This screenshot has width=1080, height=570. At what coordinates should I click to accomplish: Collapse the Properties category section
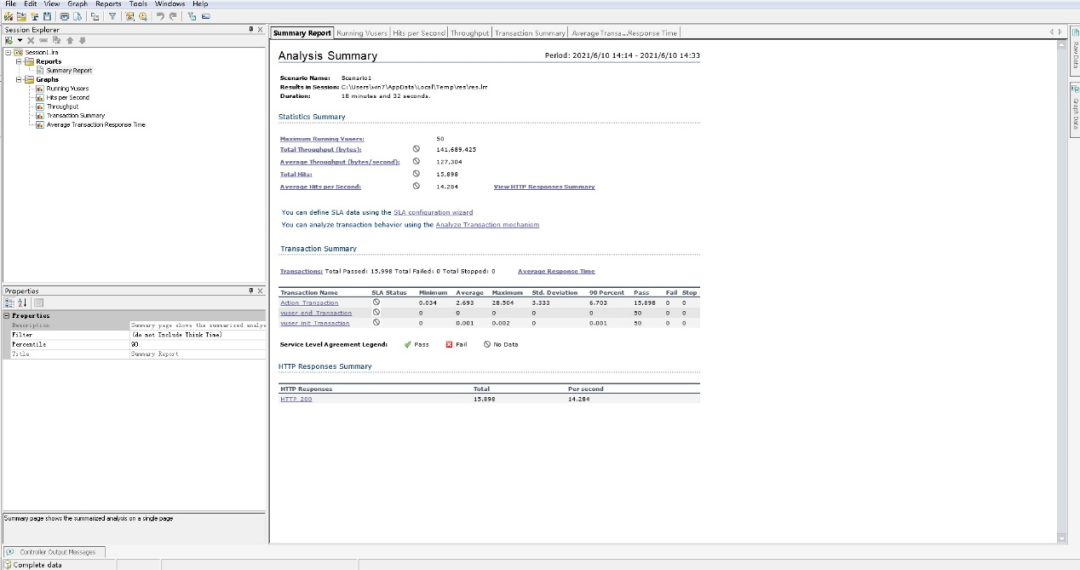[7, 316]
